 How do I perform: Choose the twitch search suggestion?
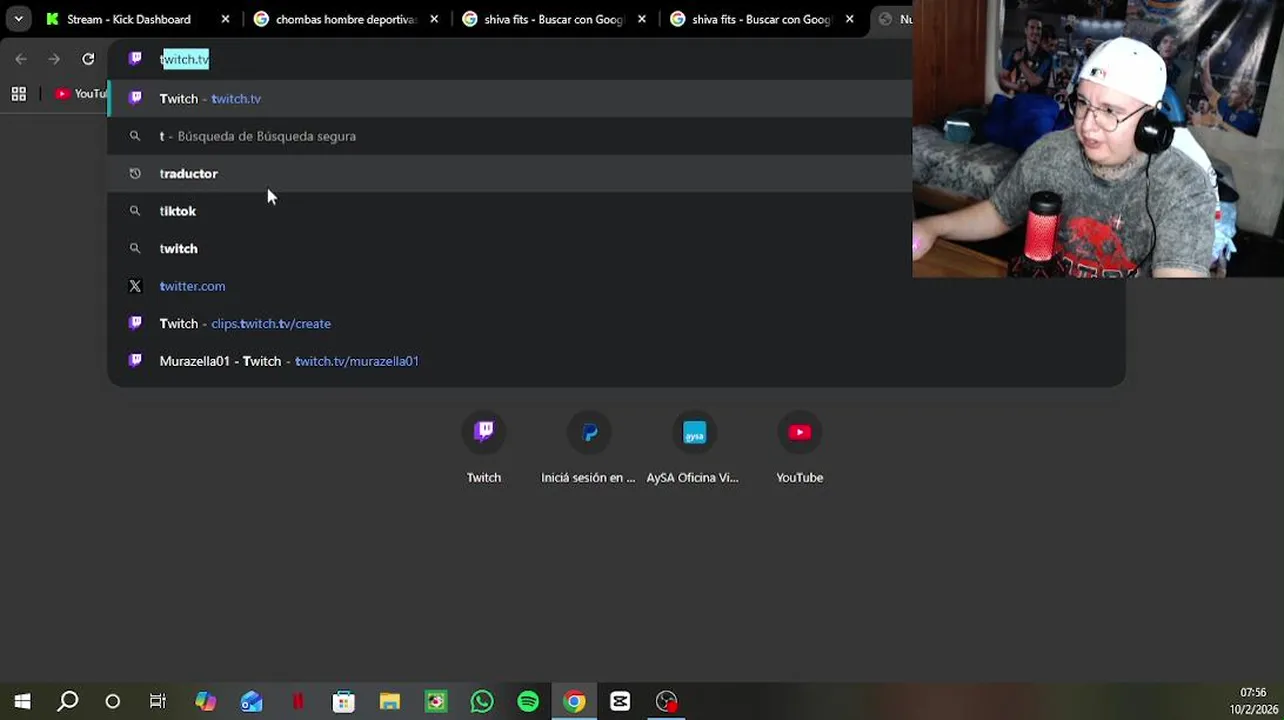tap(616, 248)
